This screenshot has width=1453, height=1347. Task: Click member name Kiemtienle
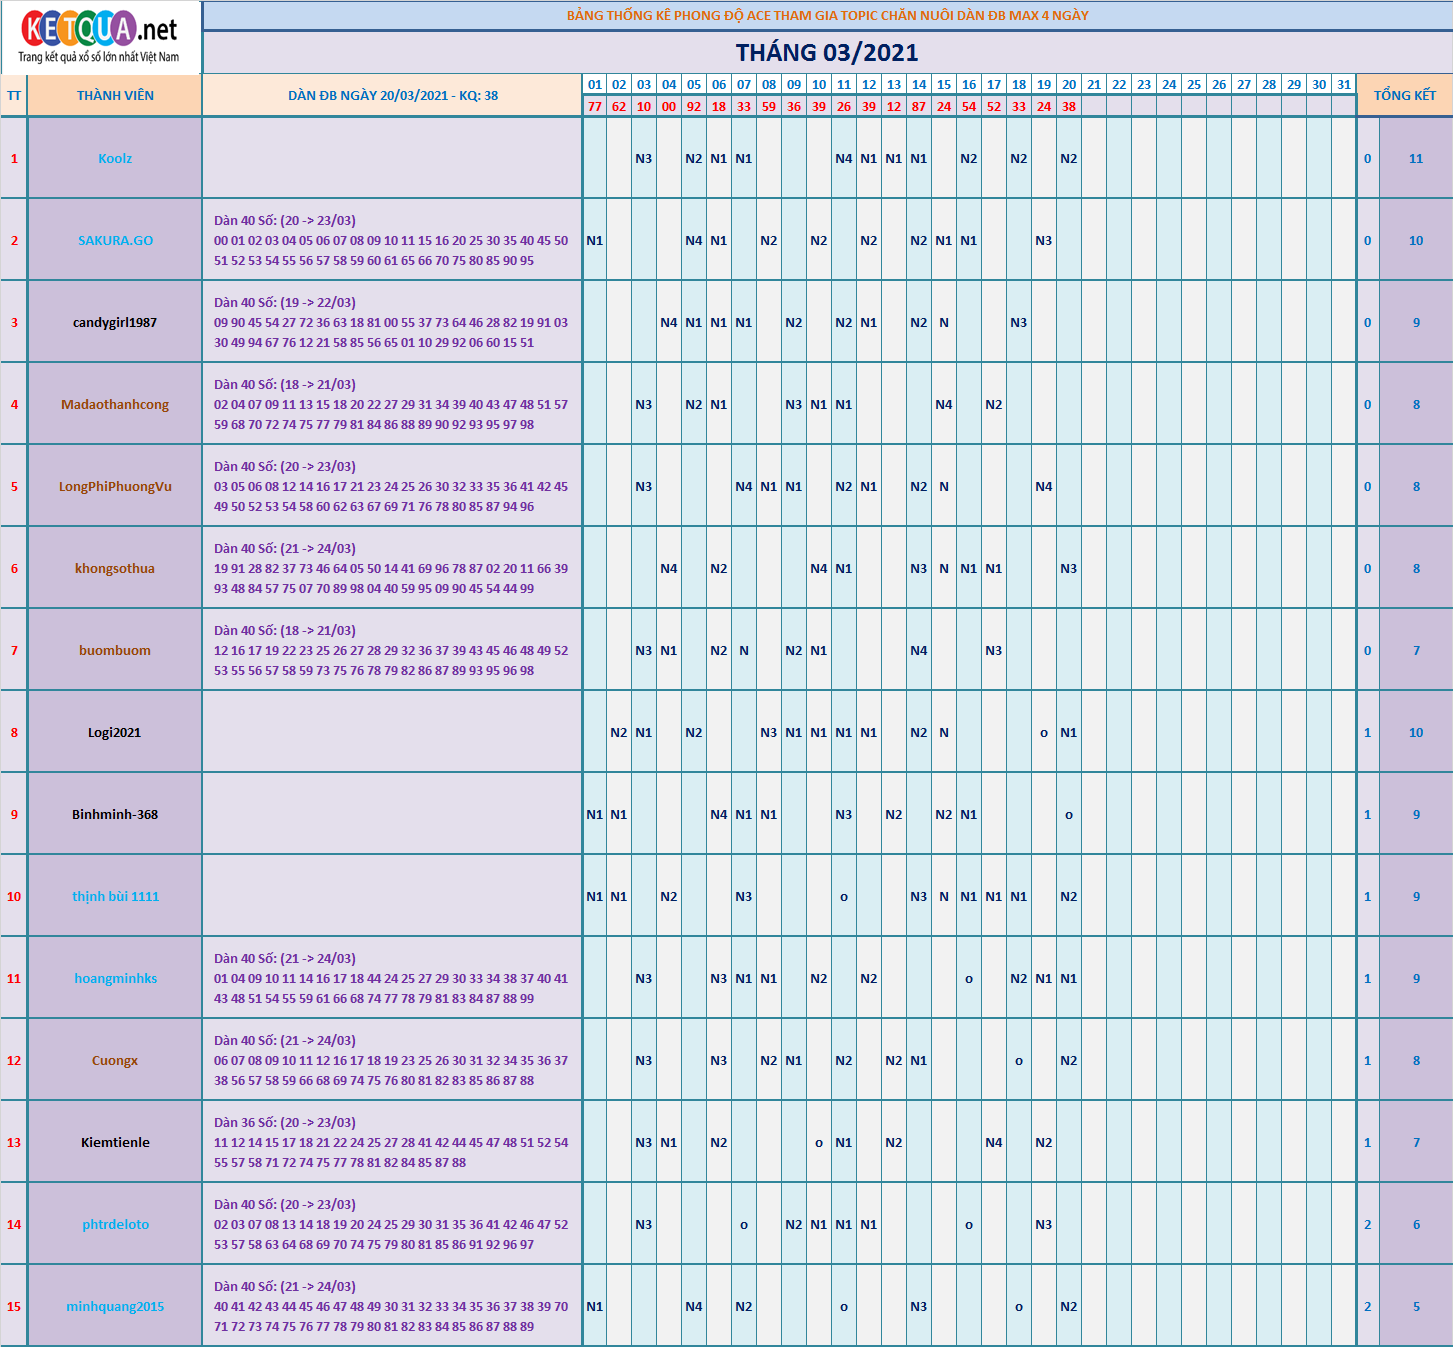[x=115, y=1142]
